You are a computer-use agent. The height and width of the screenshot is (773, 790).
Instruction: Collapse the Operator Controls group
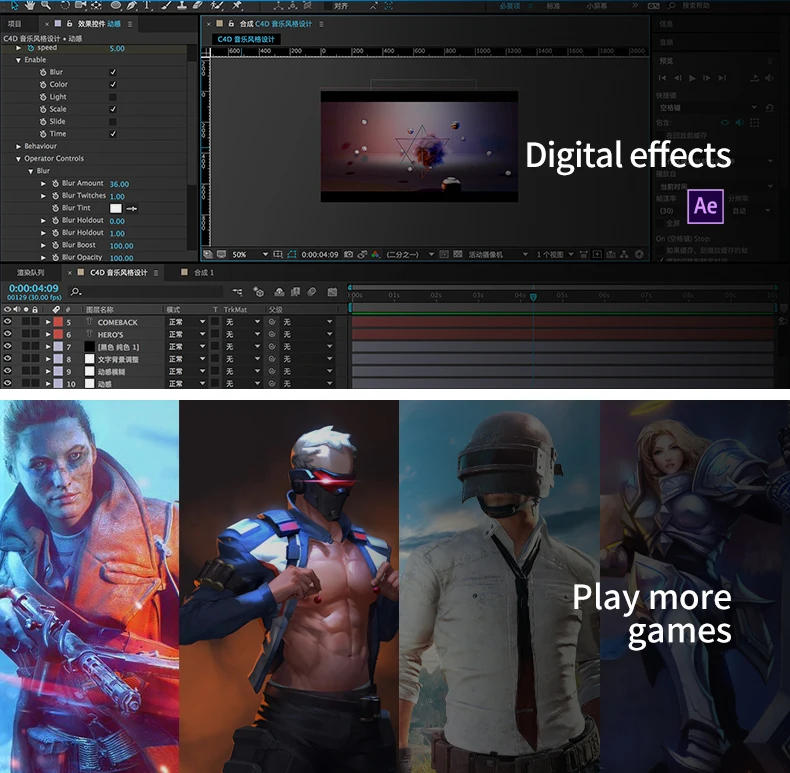tap(18, 159)
